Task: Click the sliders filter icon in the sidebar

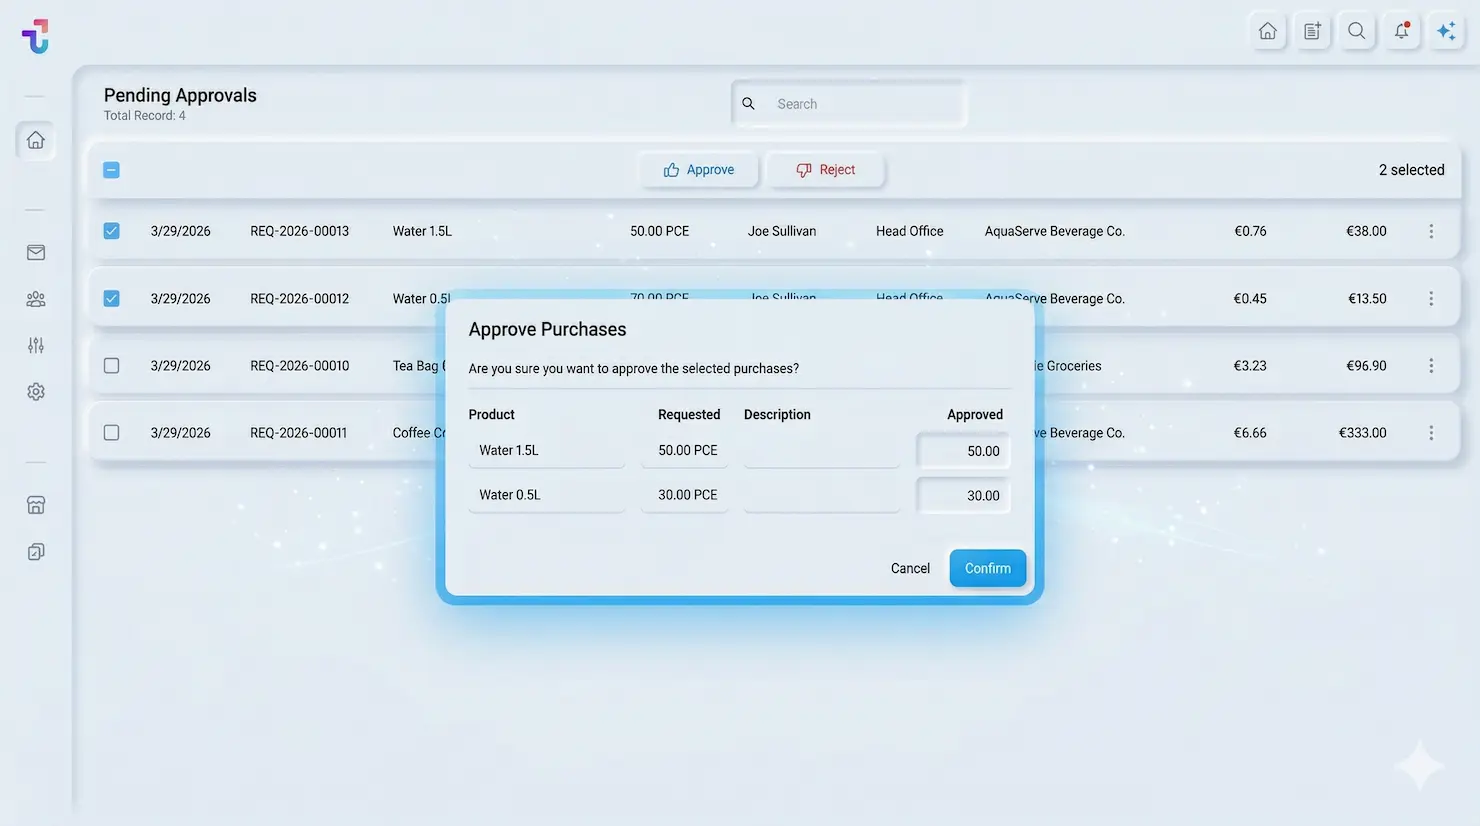Action: (x=36, y=346)
